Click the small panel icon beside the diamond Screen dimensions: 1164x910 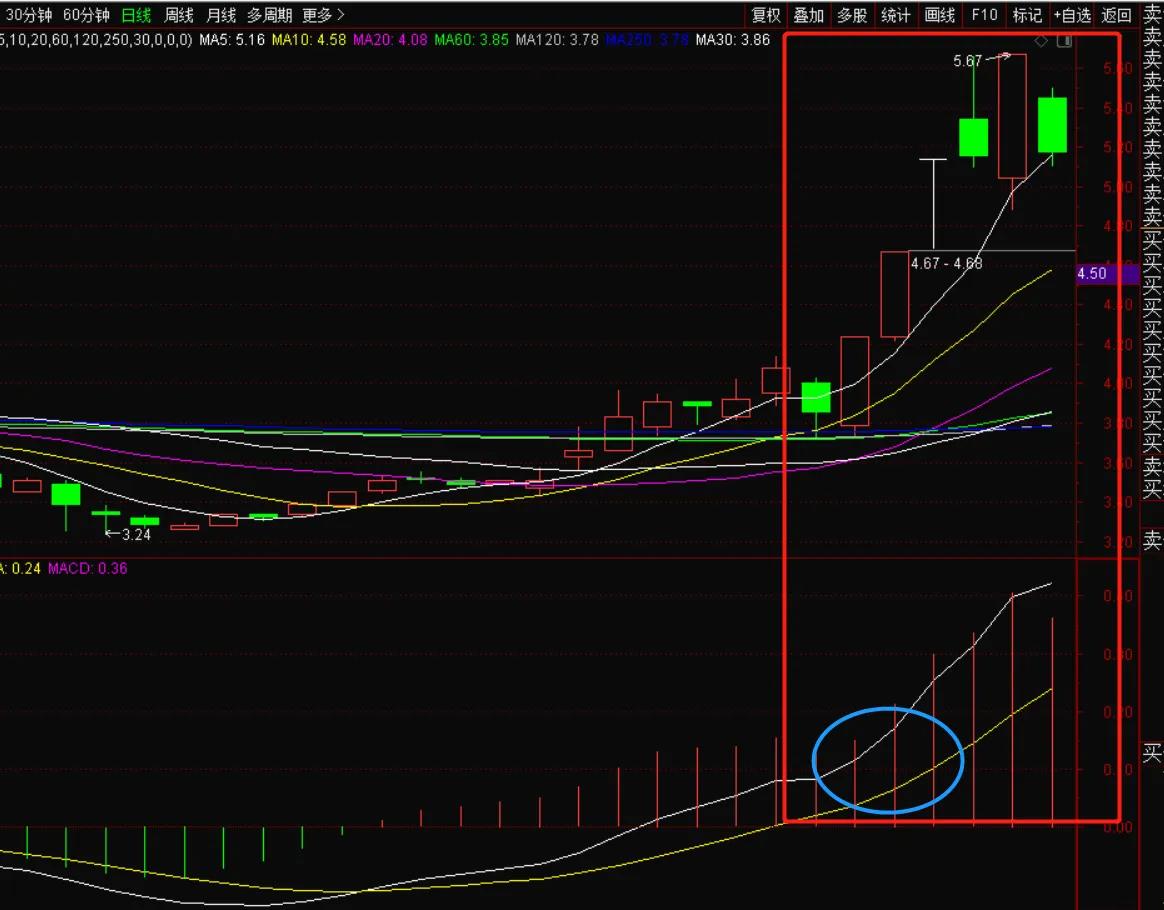pos(1065,42)
